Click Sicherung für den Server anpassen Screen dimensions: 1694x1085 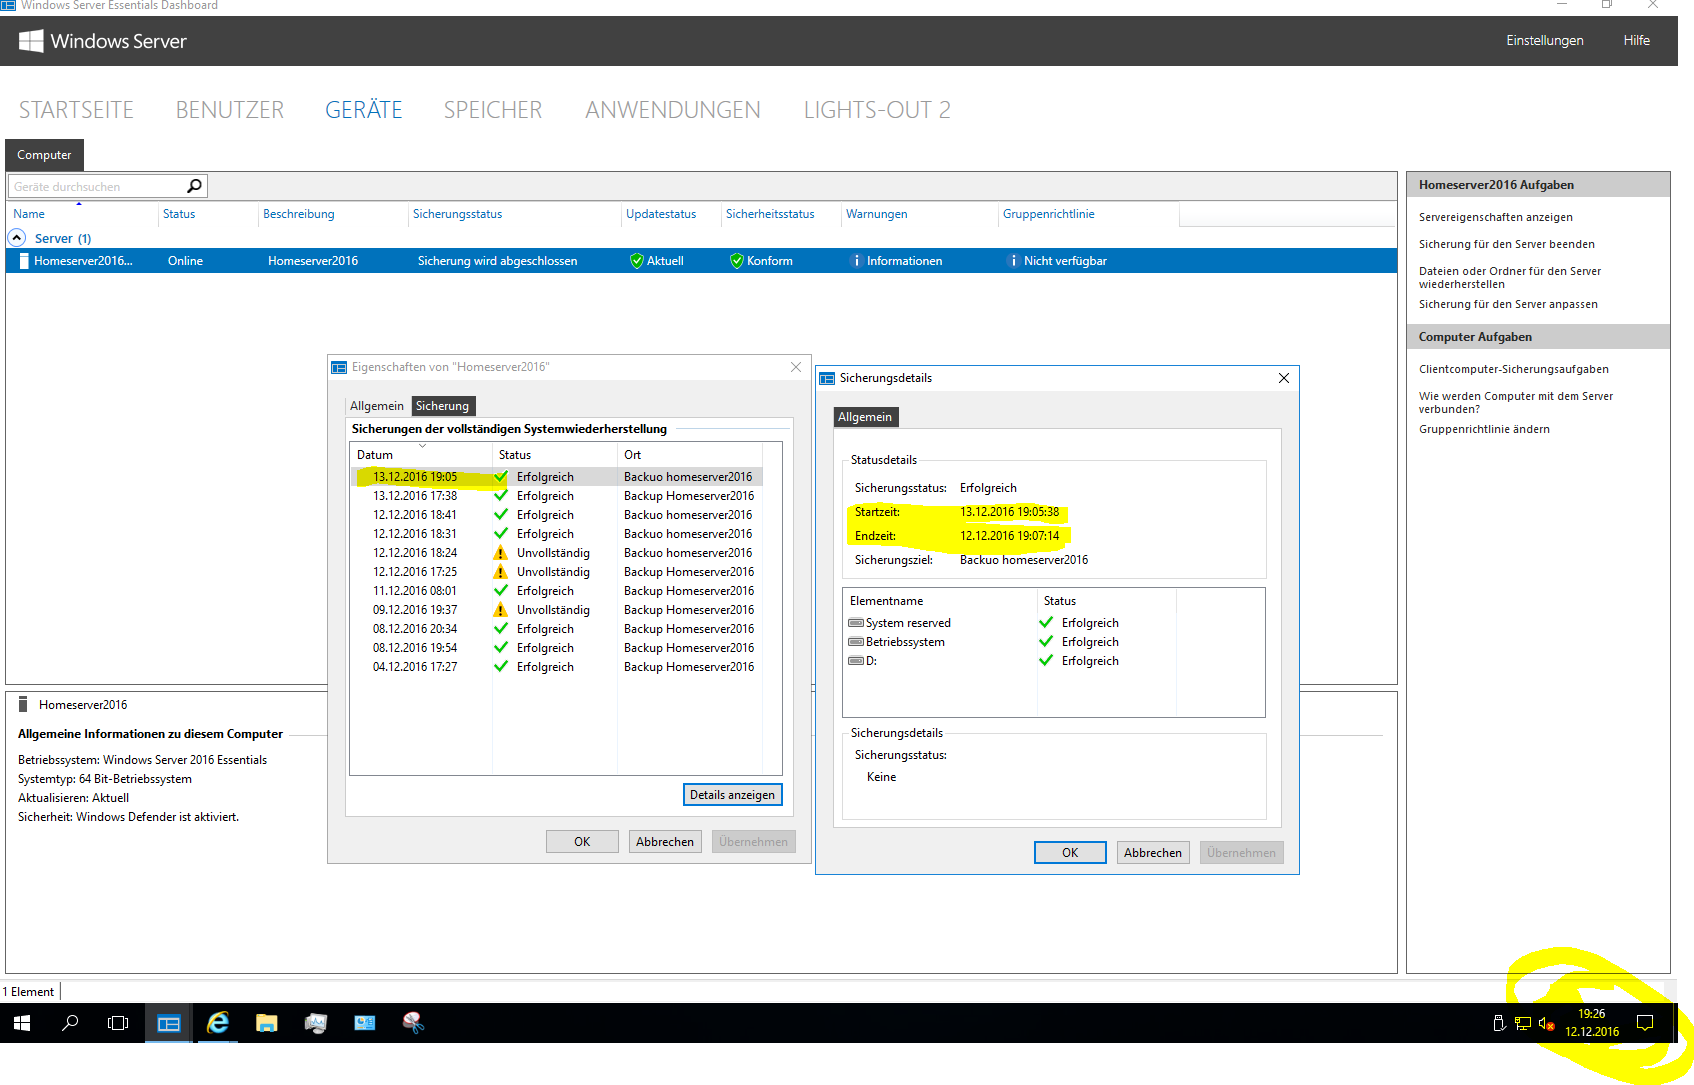[x=1508, y=304]
